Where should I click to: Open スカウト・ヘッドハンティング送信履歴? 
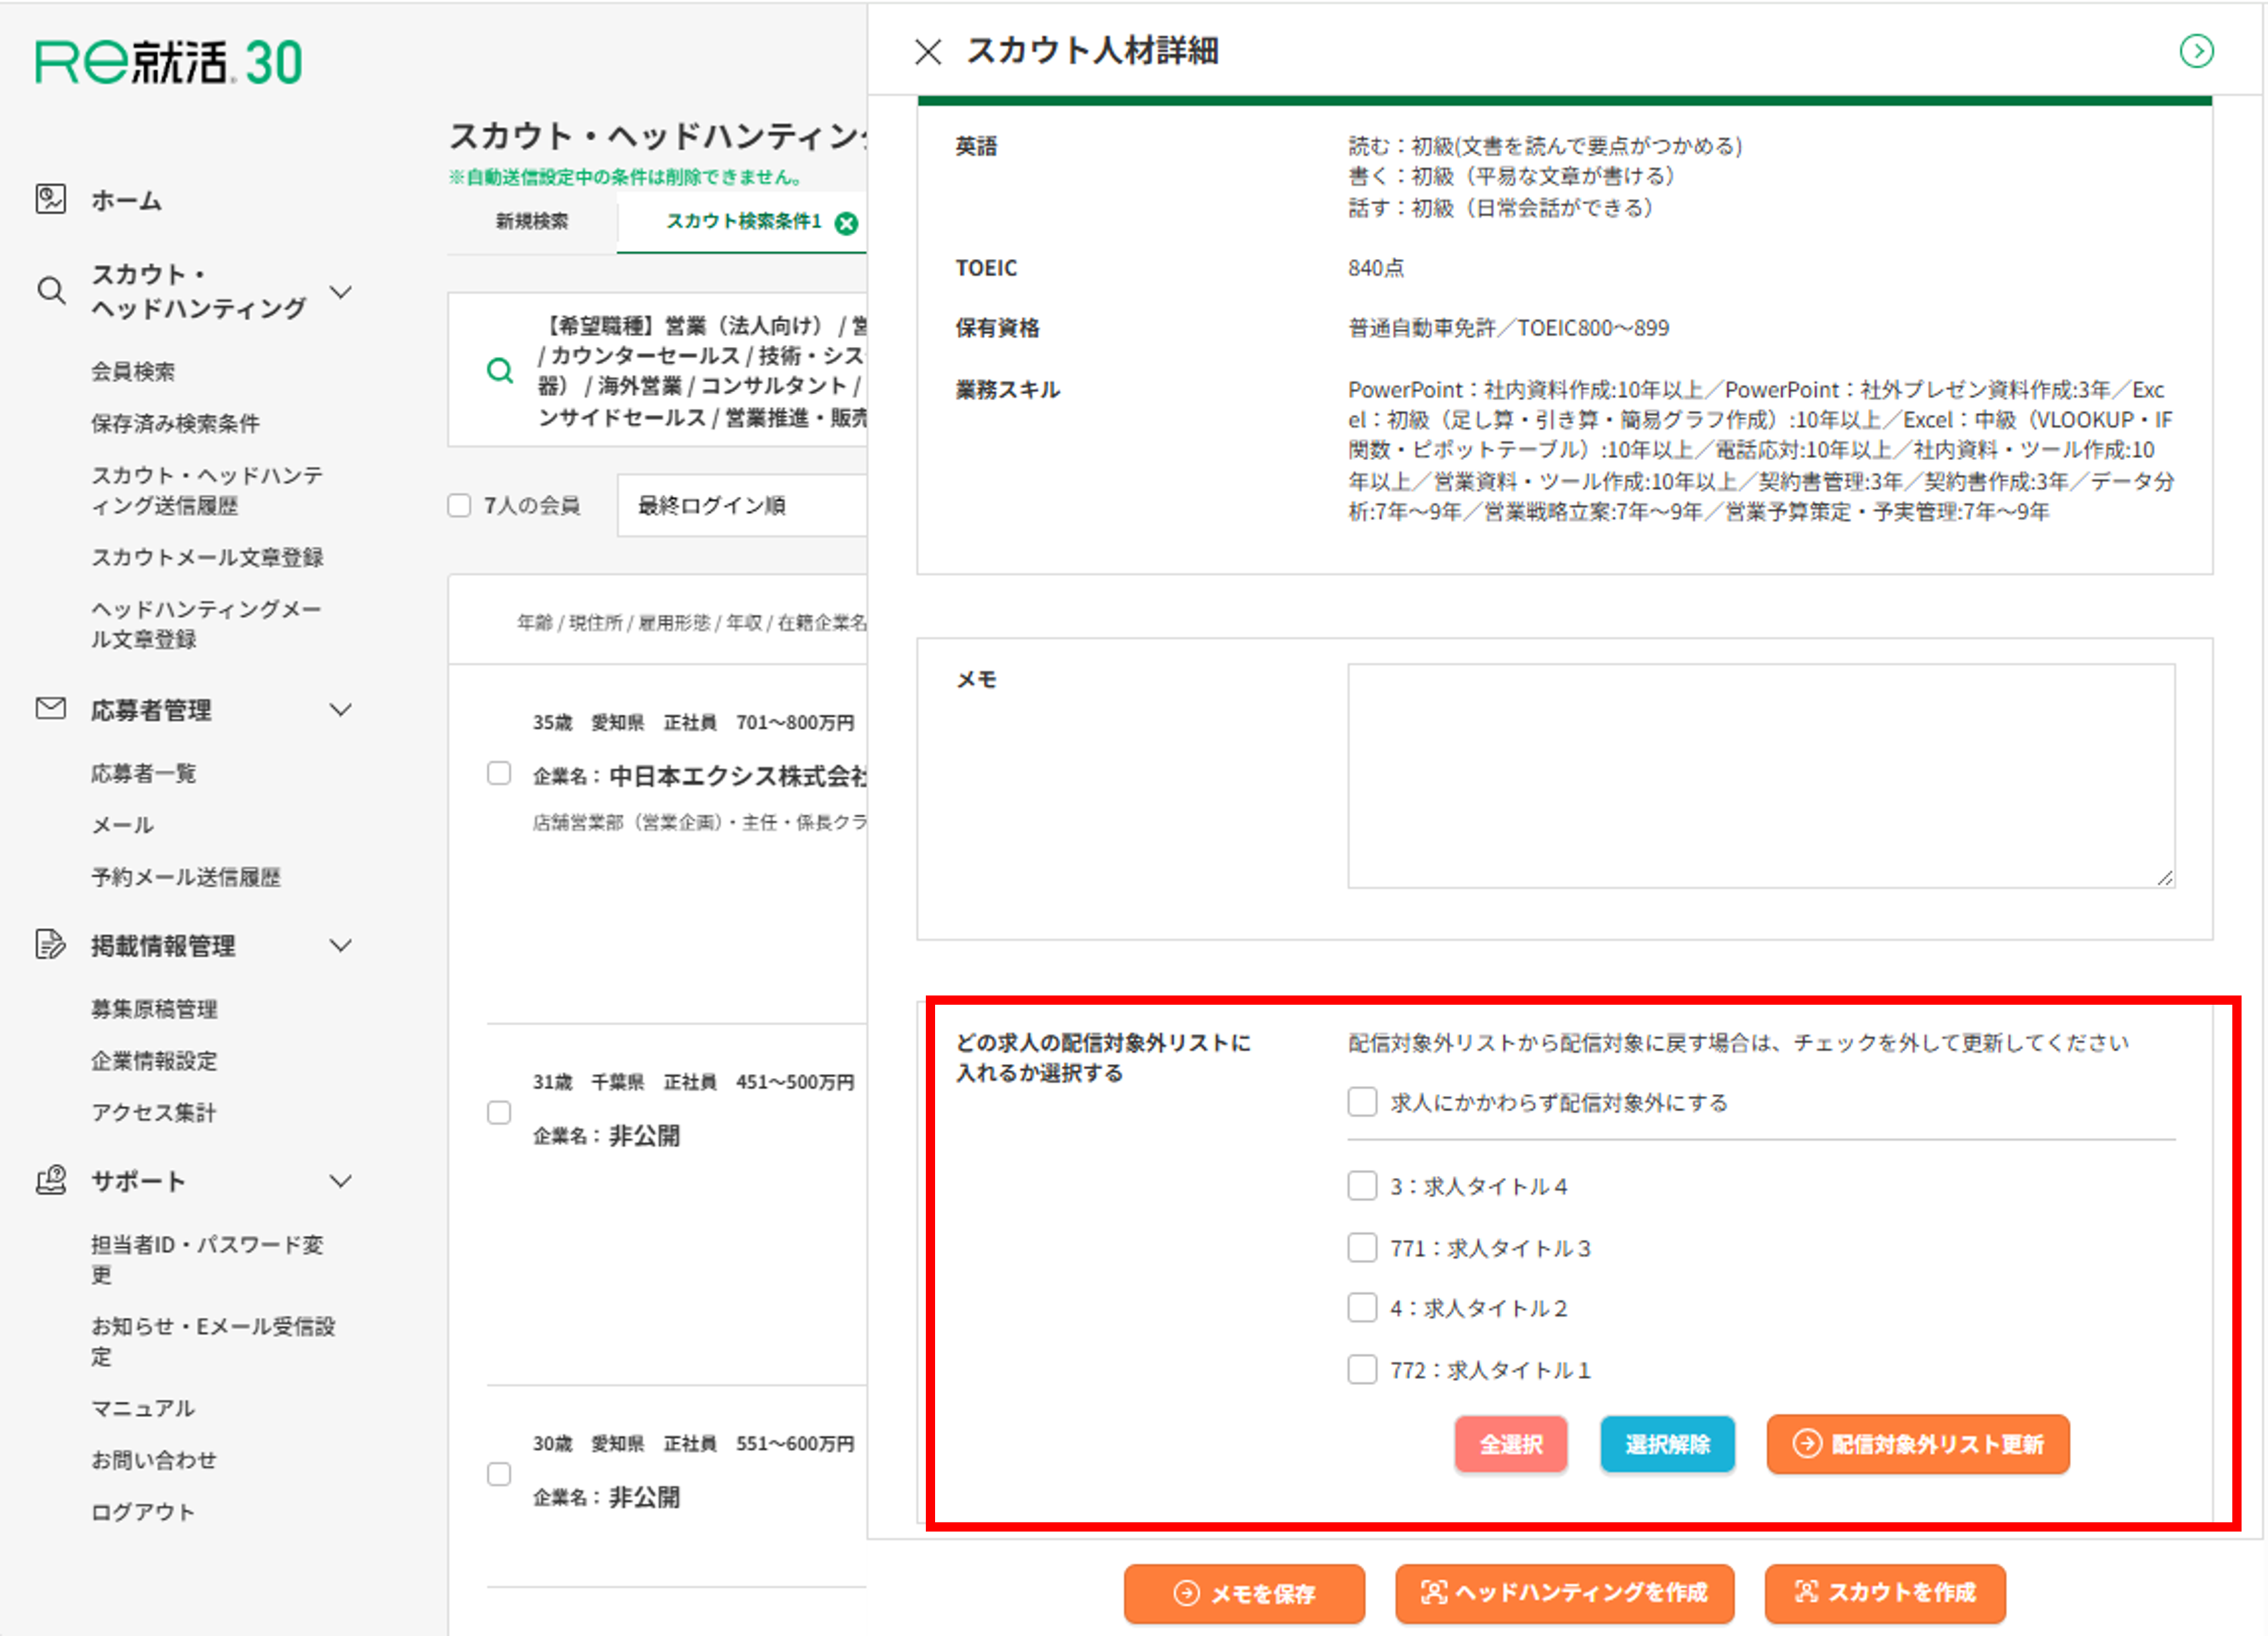207,490
